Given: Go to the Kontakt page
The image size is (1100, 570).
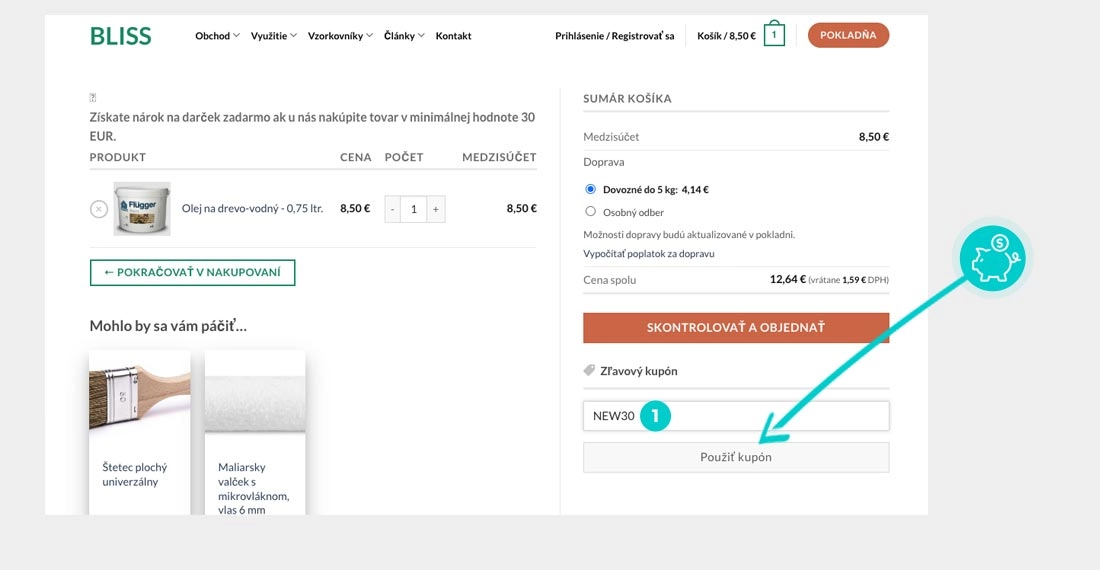Looking at the screenshot, I should tap(453, 36).
